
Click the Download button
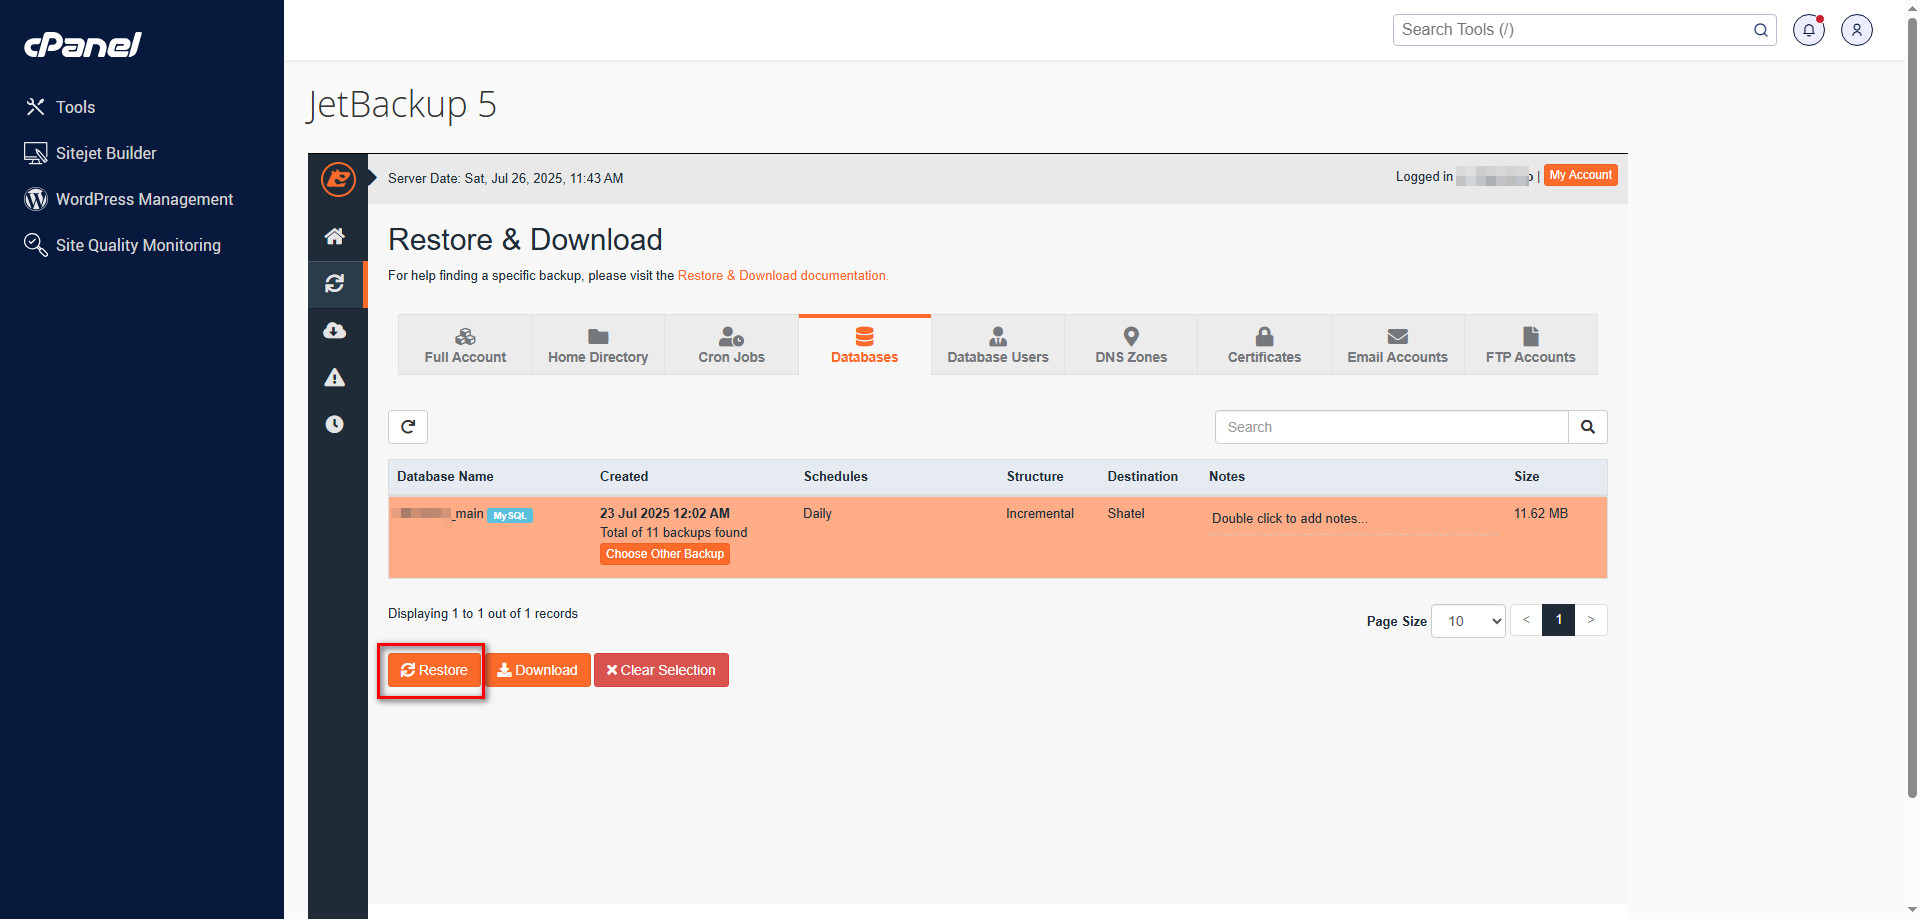click(x=538, y=670)
